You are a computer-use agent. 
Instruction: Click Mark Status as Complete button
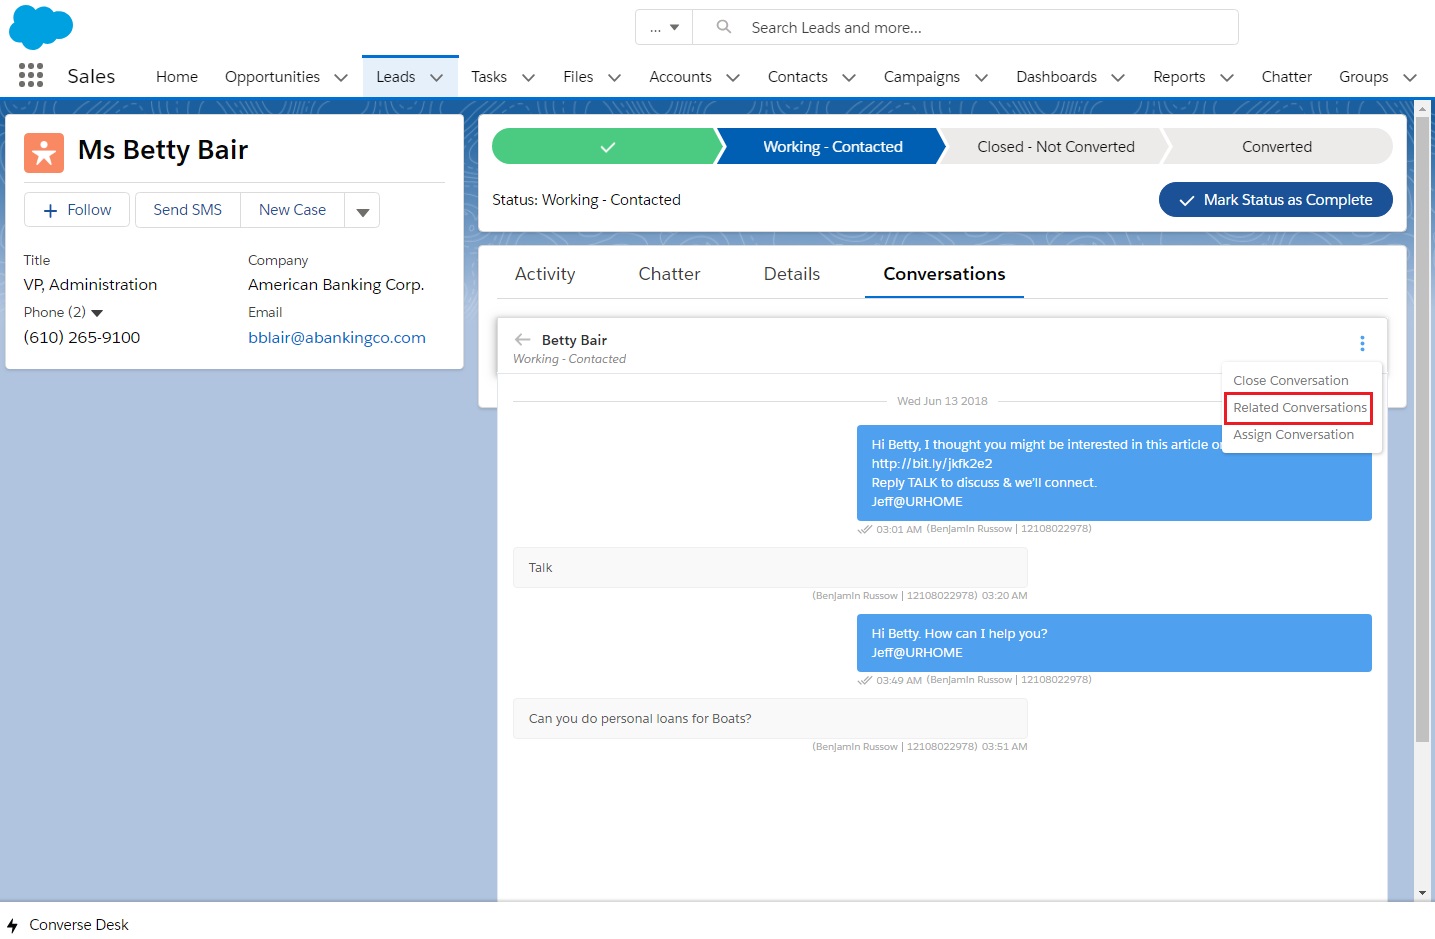[1275, 200]
